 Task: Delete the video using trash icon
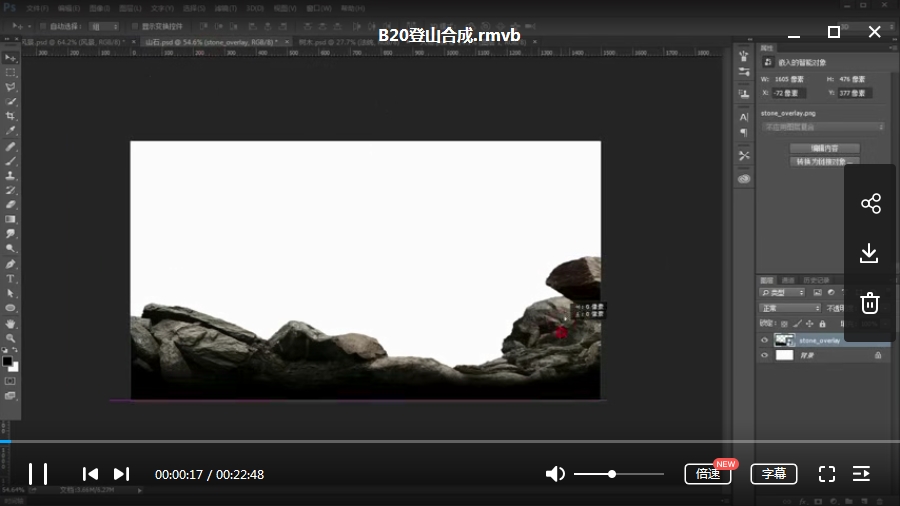coord(870,302)
